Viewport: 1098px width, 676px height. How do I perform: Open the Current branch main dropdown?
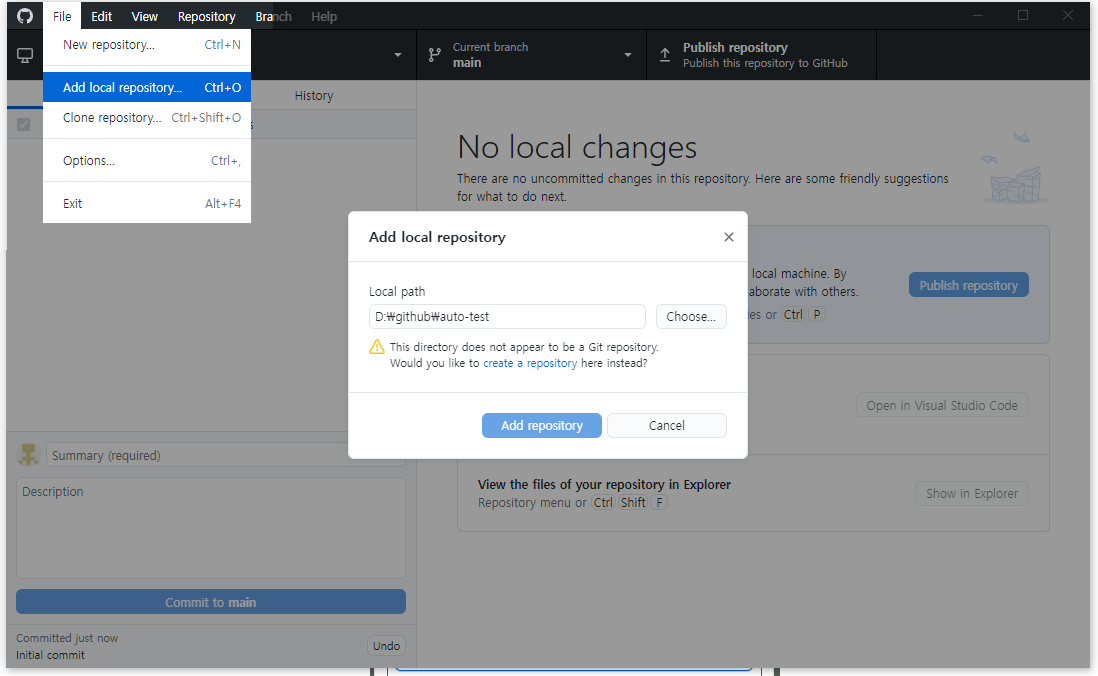pyautogui.click(x=531, y=55)
